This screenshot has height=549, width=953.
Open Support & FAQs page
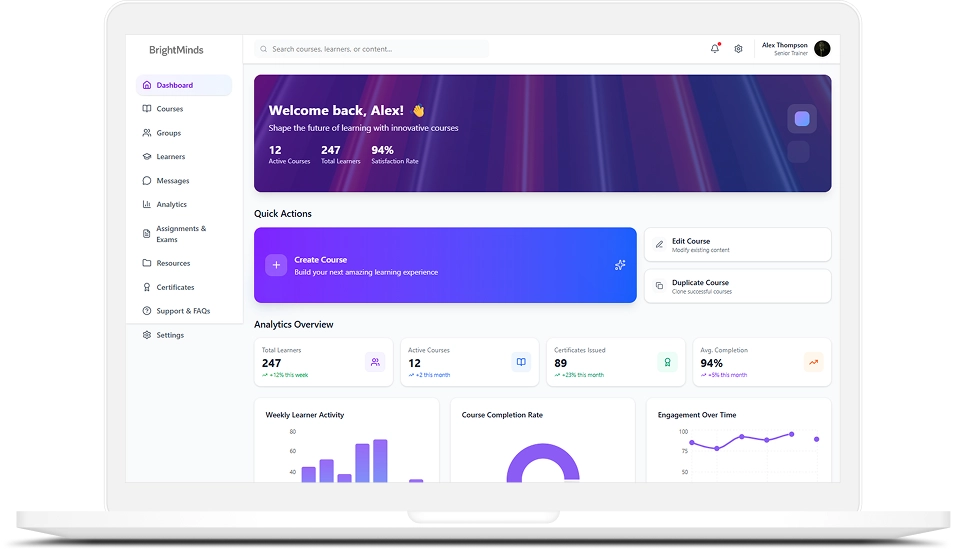183,311
